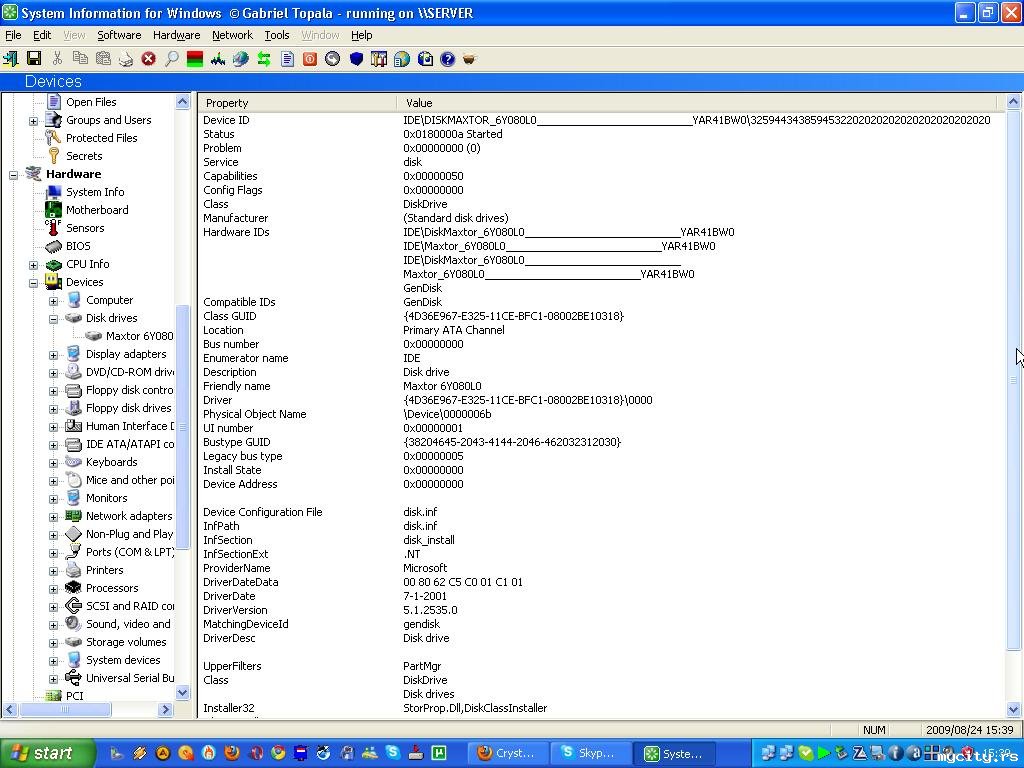This screenshot has height=768, width=1024.
Task: Select Maxtor 6Y080 disk in the tree
Action: click(139, 336)
